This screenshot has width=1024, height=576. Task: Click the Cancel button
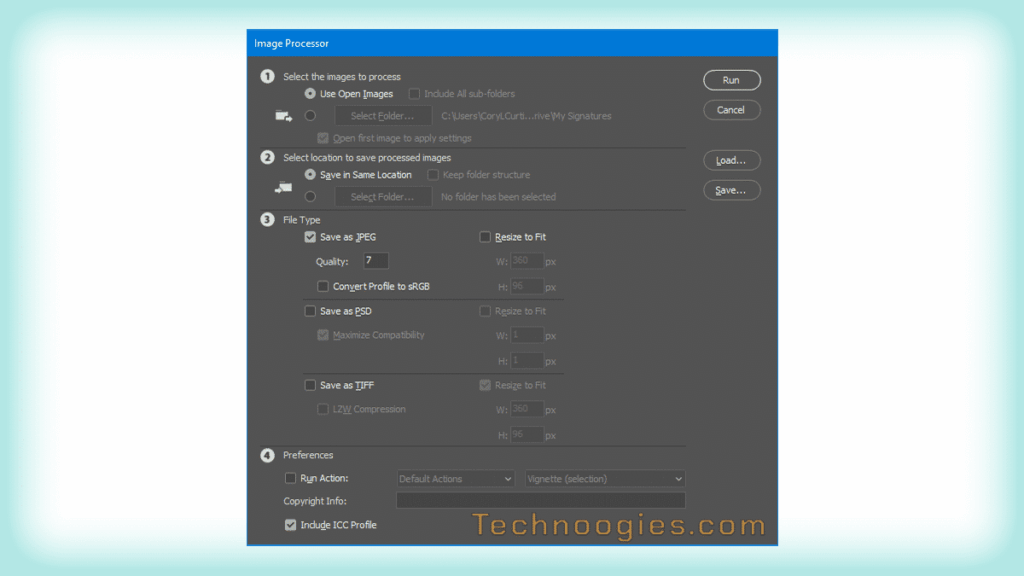tap(731, 110)
